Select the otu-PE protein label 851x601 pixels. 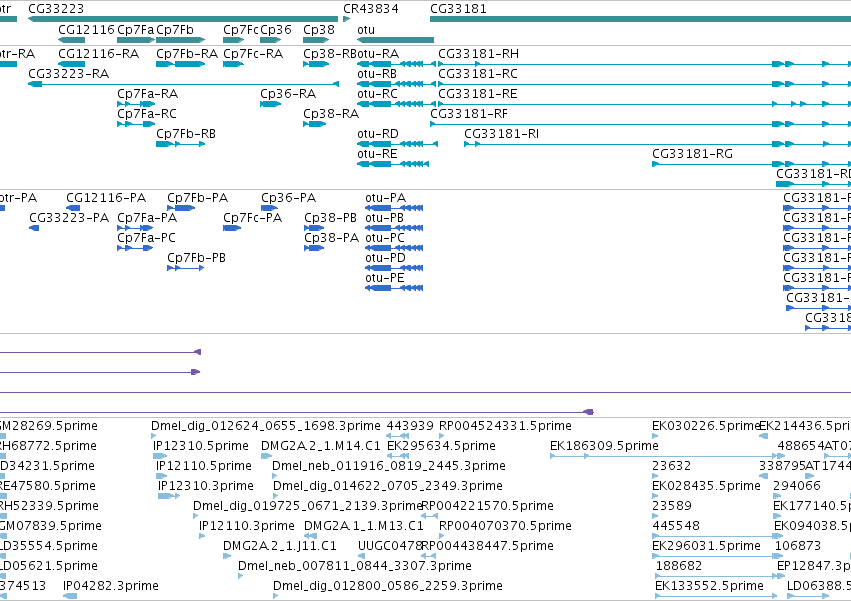coord(385,279)
